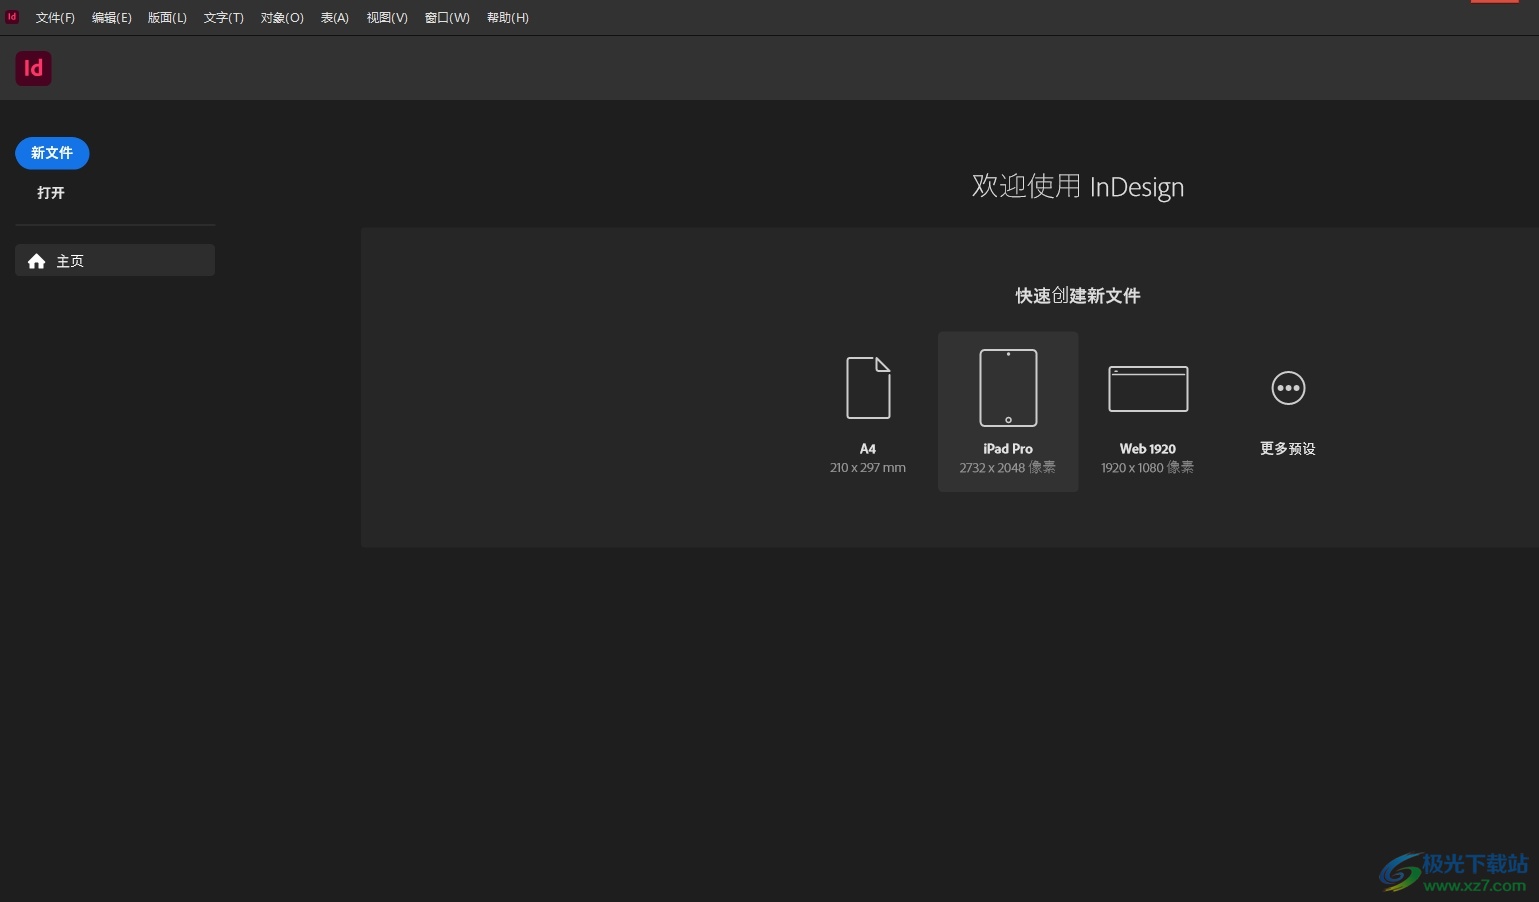The image size is (1539, 902).
Task: Select the 主页 sidebar item
Action: (x=115, y=260)
